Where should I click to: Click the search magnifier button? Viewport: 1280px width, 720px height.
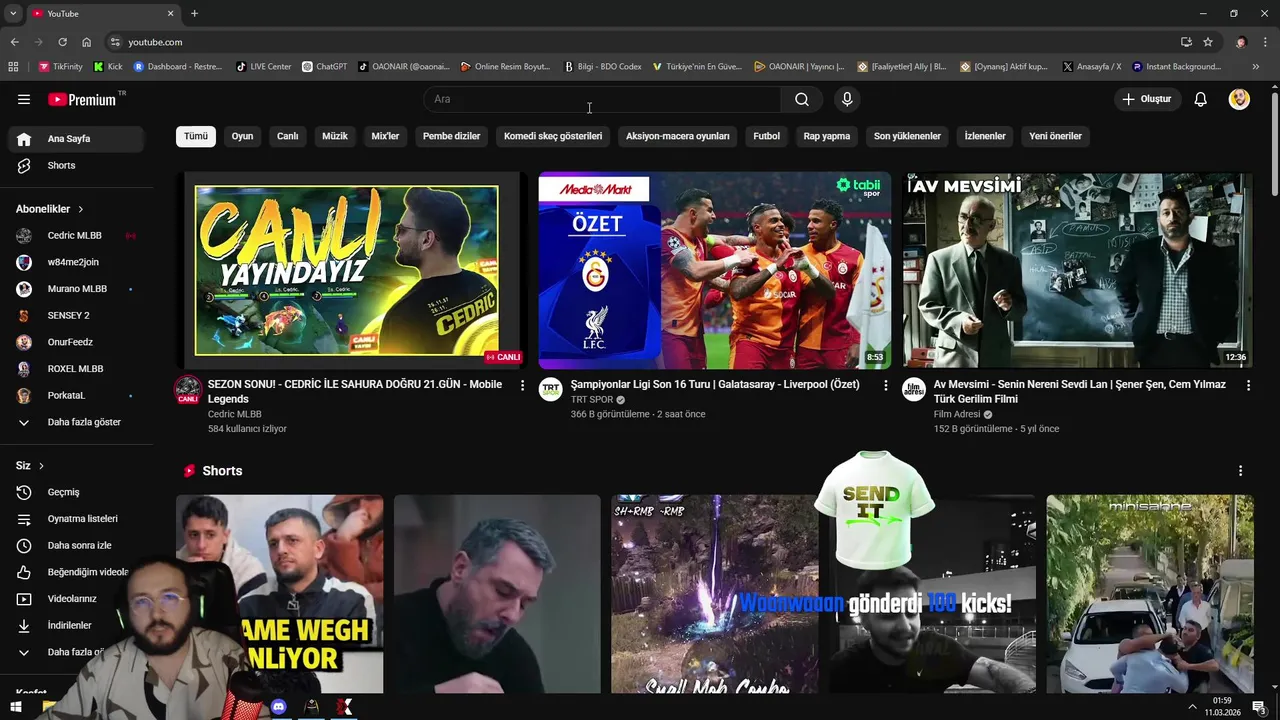coord(802,99)
